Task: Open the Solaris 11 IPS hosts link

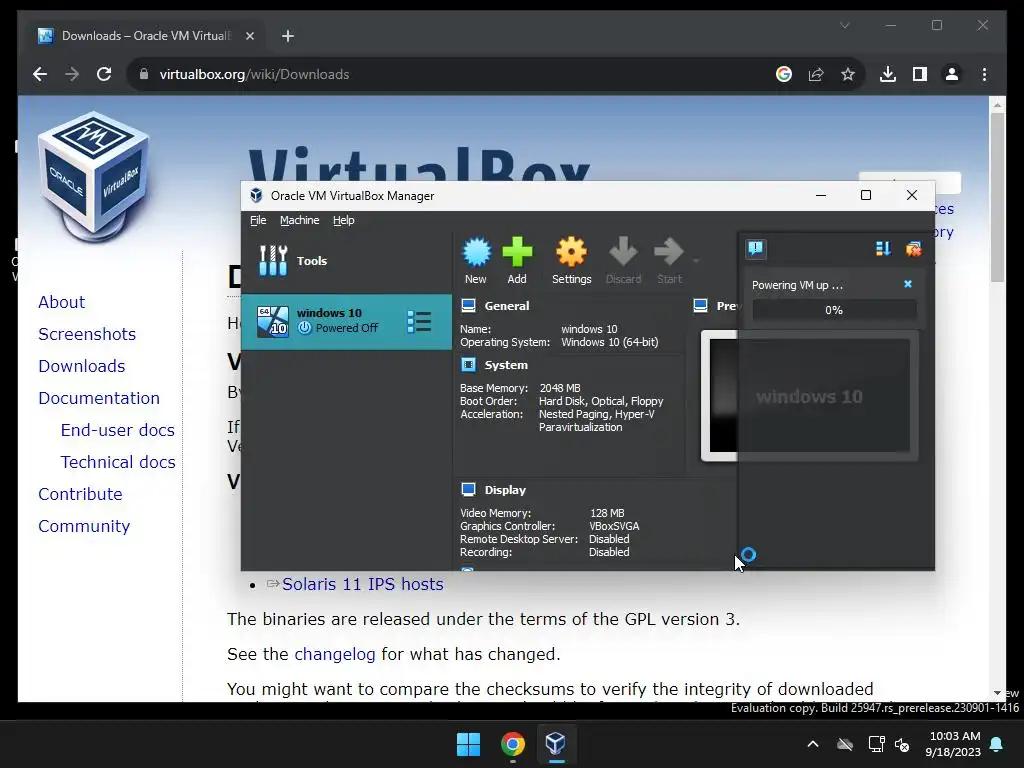Action: pos(362,584)
